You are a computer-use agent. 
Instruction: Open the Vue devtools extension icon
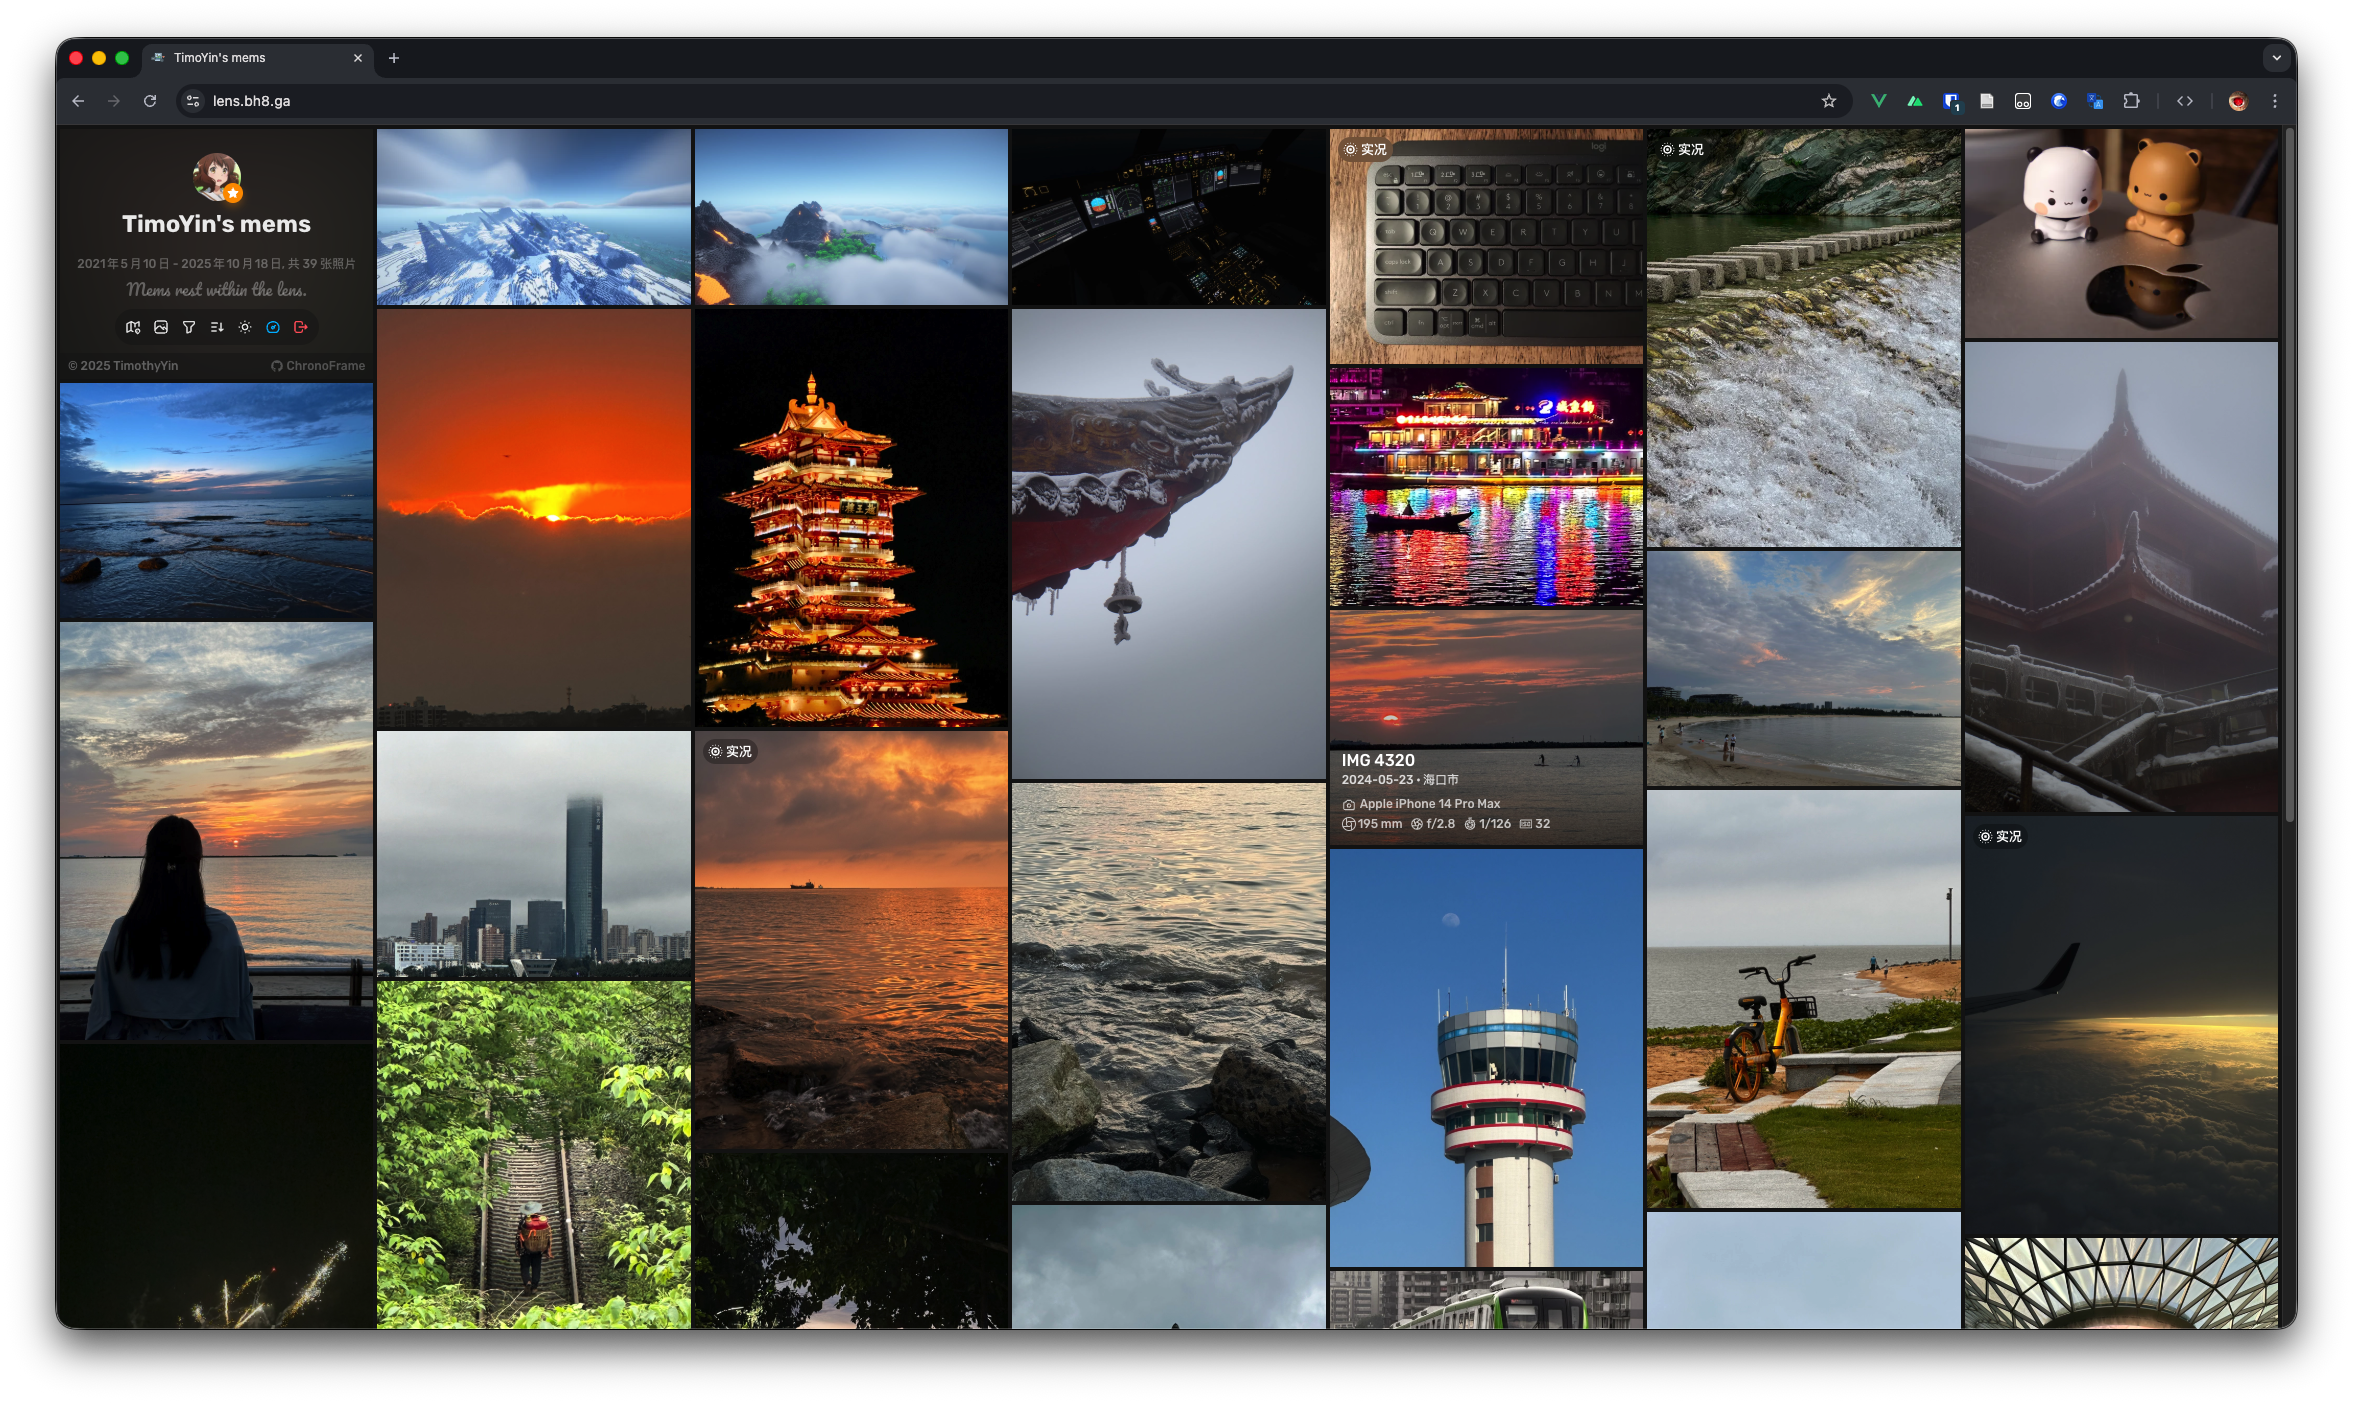coord(1879,101)
